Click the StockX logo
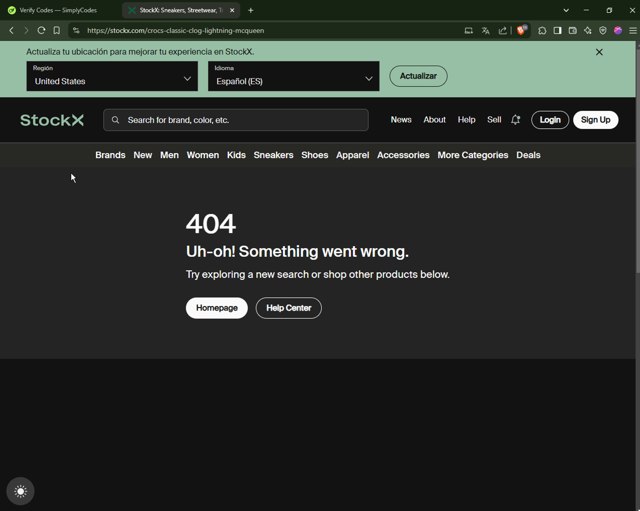 (x=52, y=120)
